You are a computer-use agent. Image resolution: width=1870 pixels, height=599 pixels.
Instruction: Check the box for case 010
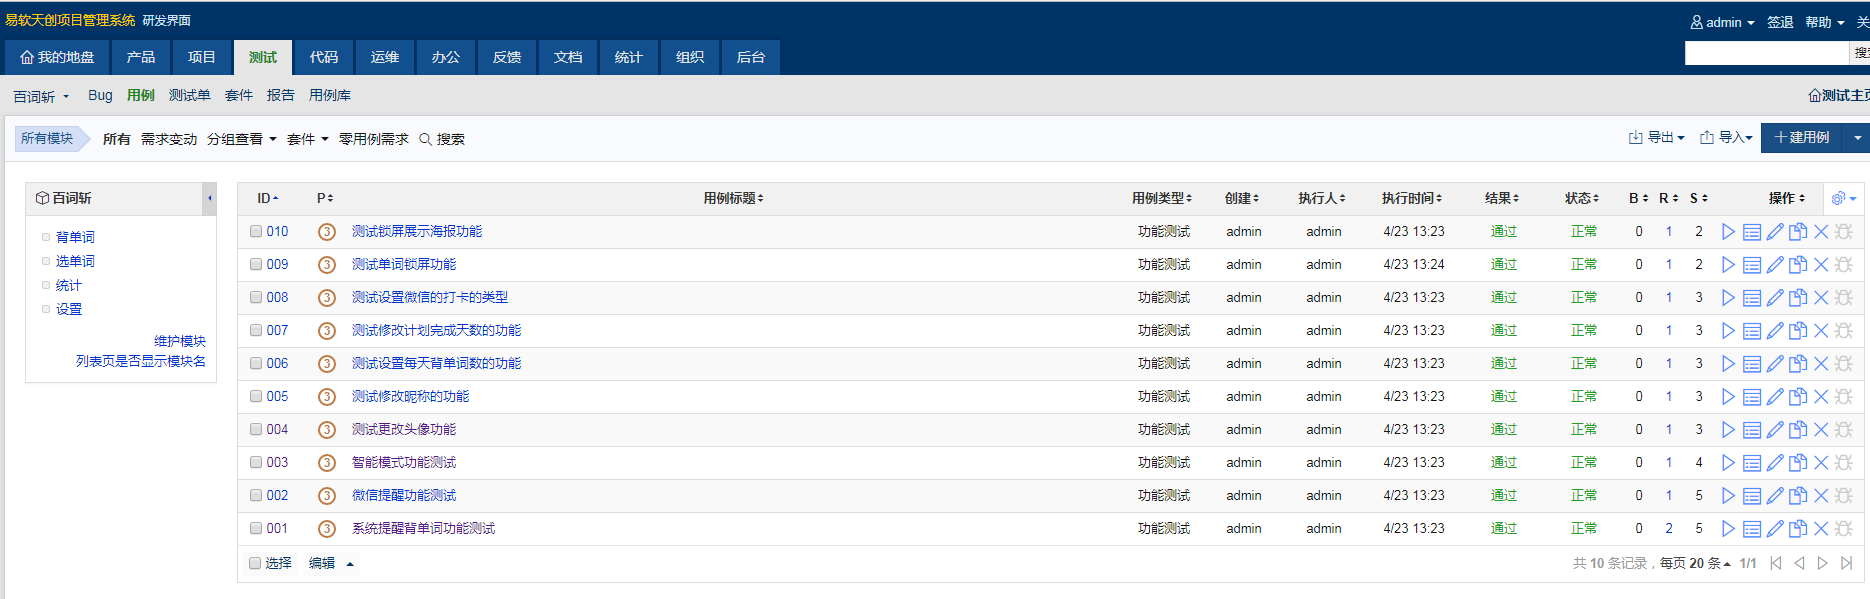pos(256,232)
